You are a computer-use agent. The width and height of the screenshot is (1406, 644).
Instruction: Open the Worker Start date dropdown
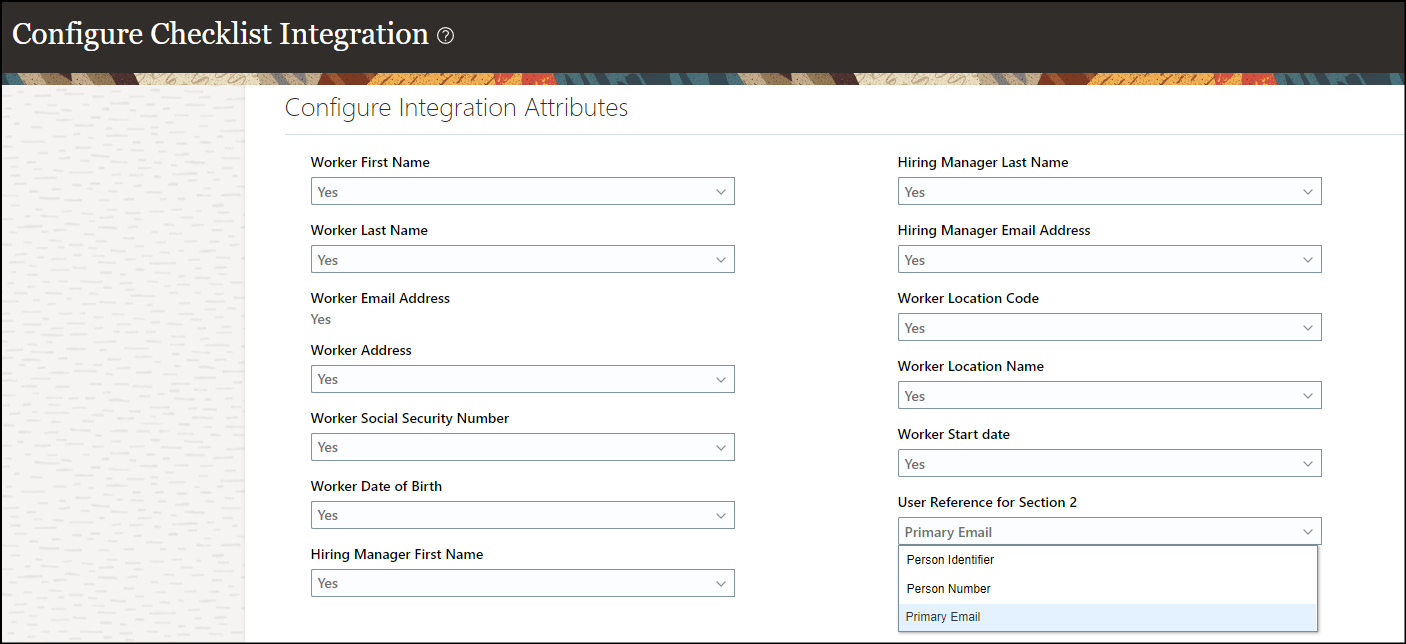1109,464
